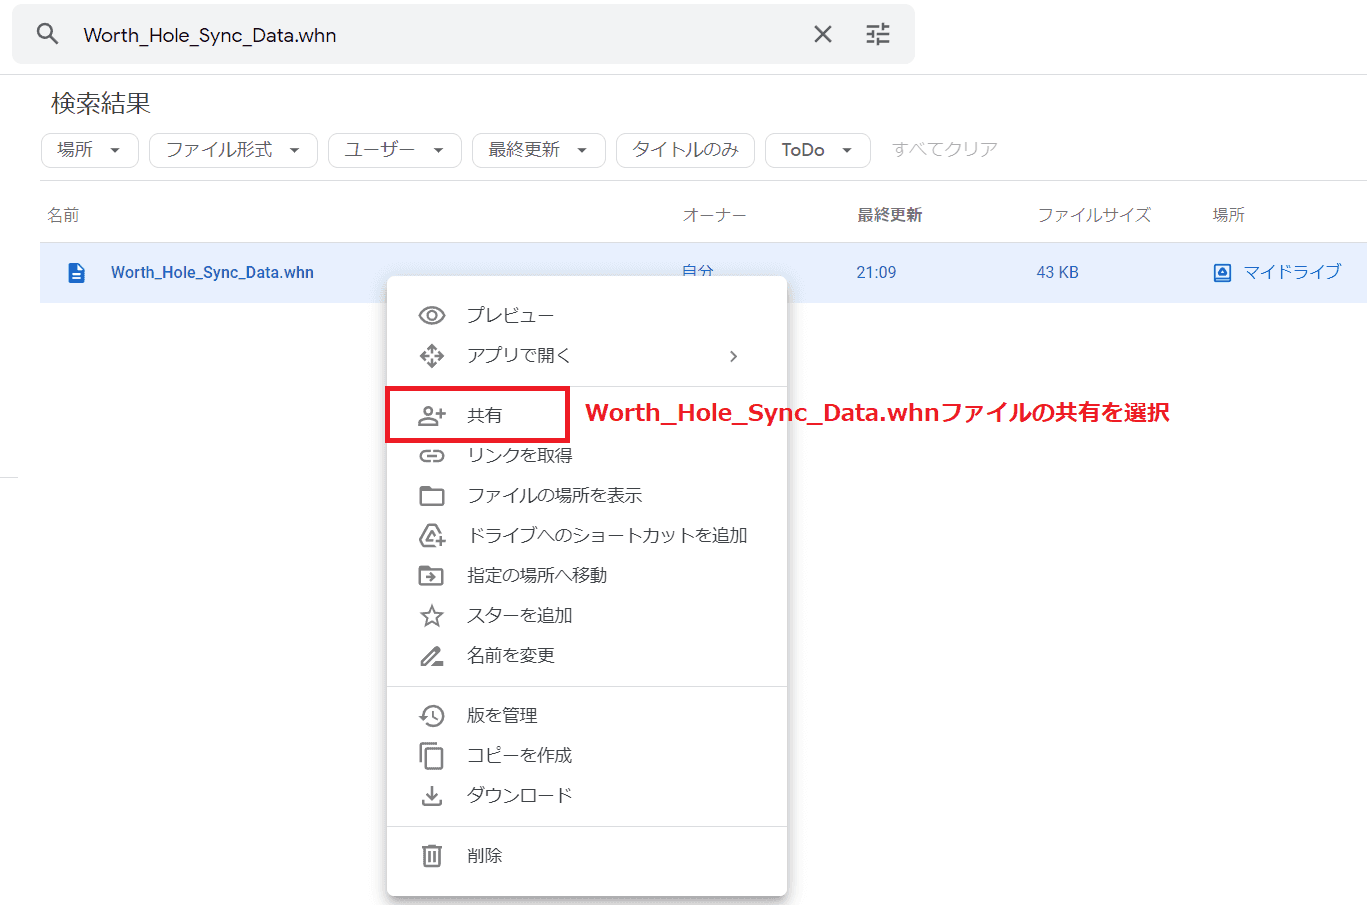This screenshot has width=1367, height=905.
Task: Expand the ユーザー filter dropdown
Action: (394, 150)
